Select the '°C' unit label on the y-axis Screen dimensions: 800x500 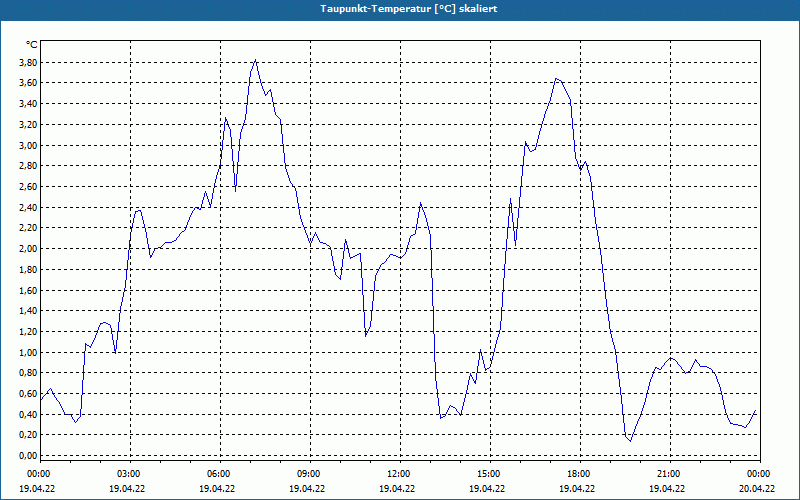[32, 45]
